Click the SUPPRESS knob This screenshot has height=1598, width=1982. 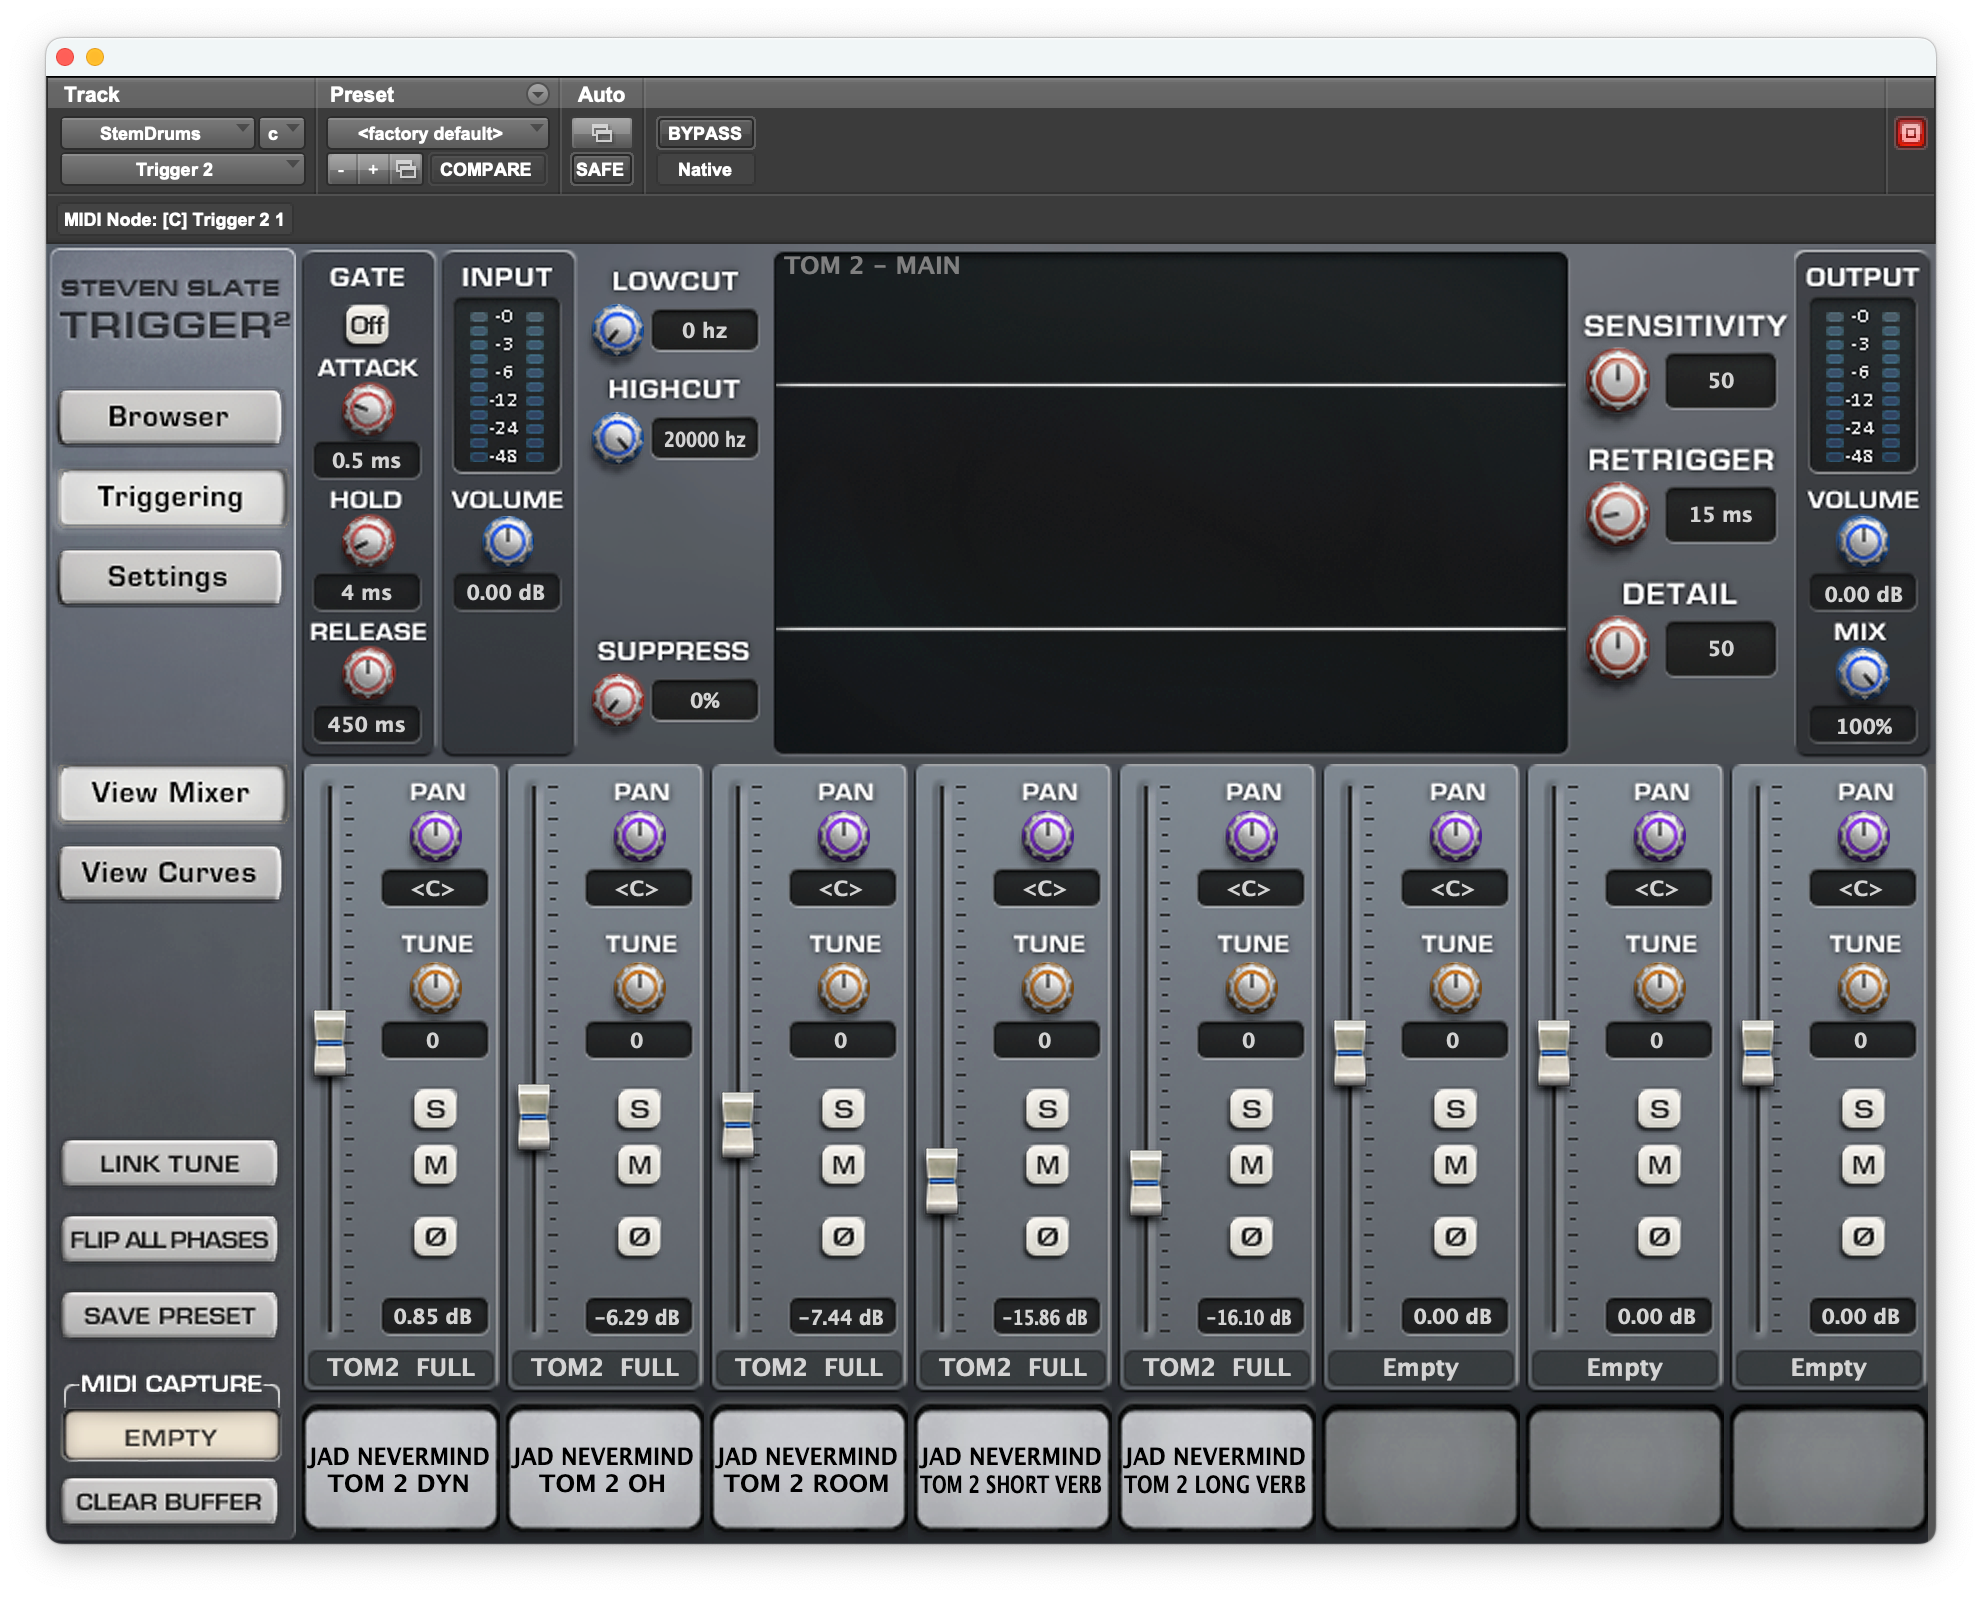pos(618,700)
